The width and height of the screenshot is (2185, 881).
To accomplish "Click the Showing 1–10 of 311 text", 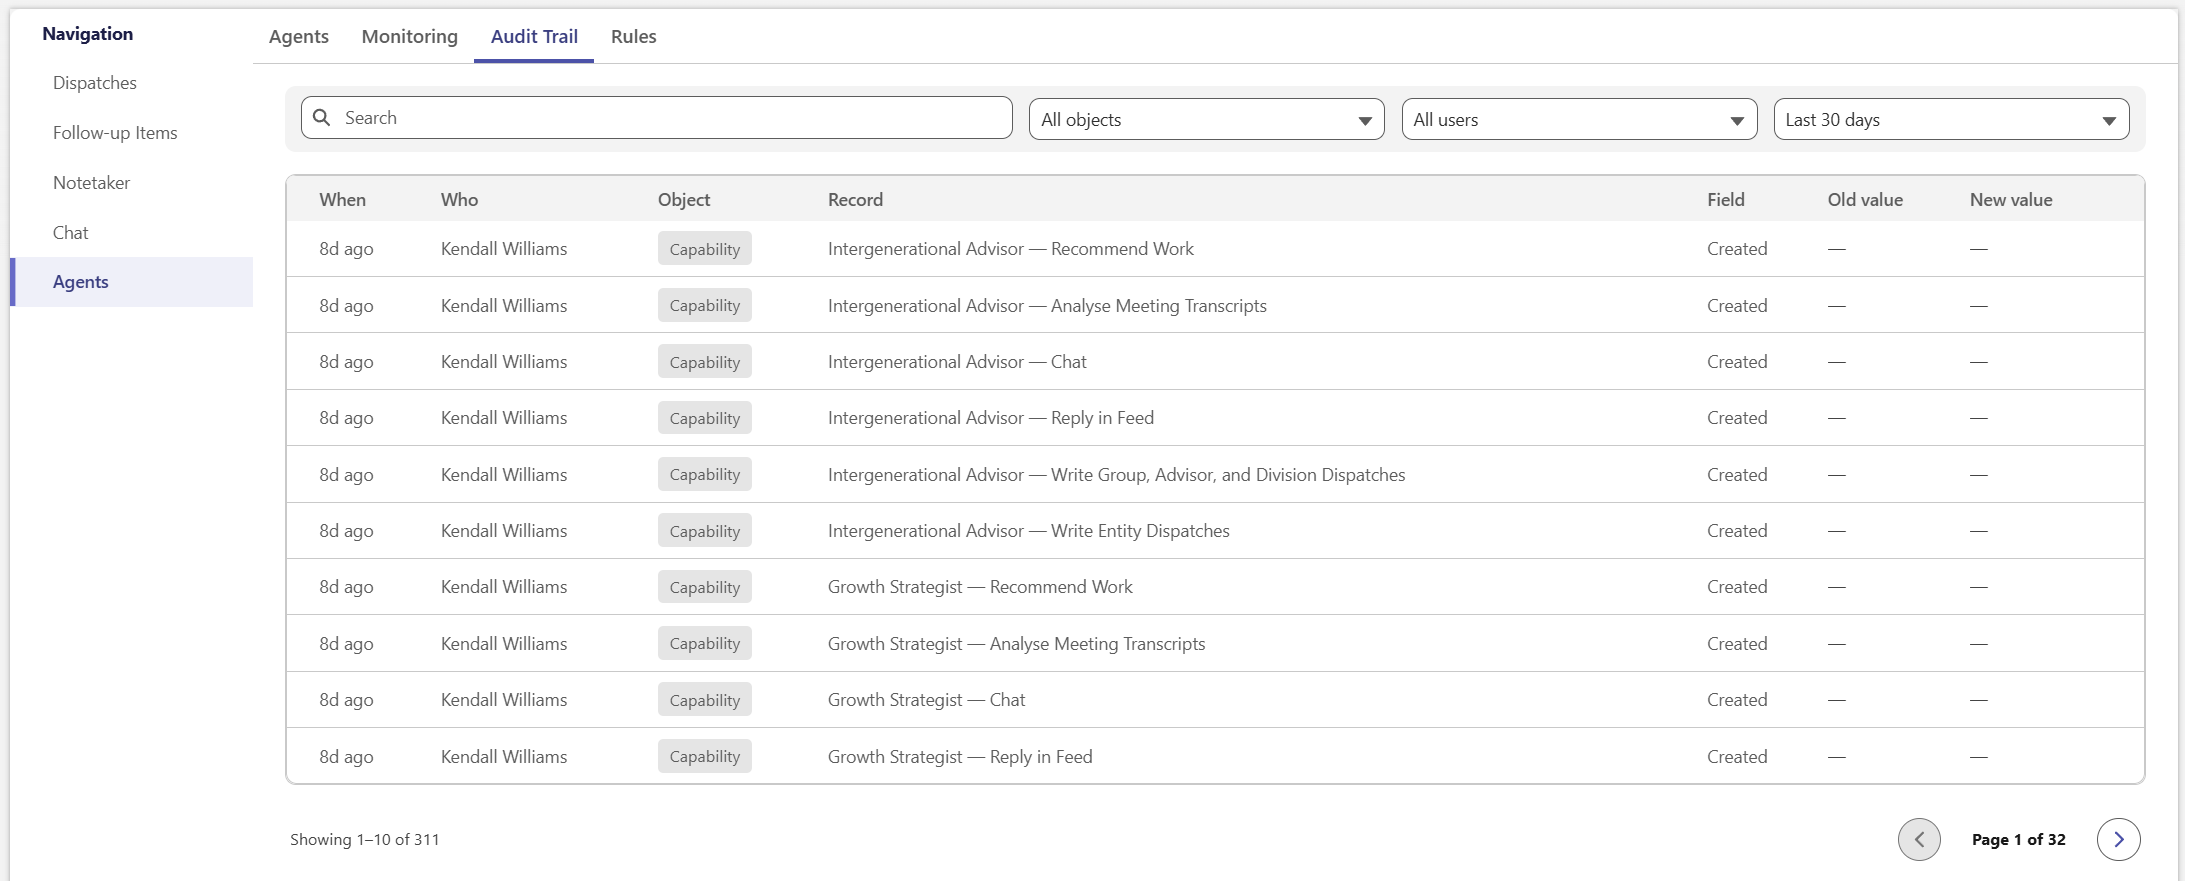I will pyautogui.click(x=365, y=840).
